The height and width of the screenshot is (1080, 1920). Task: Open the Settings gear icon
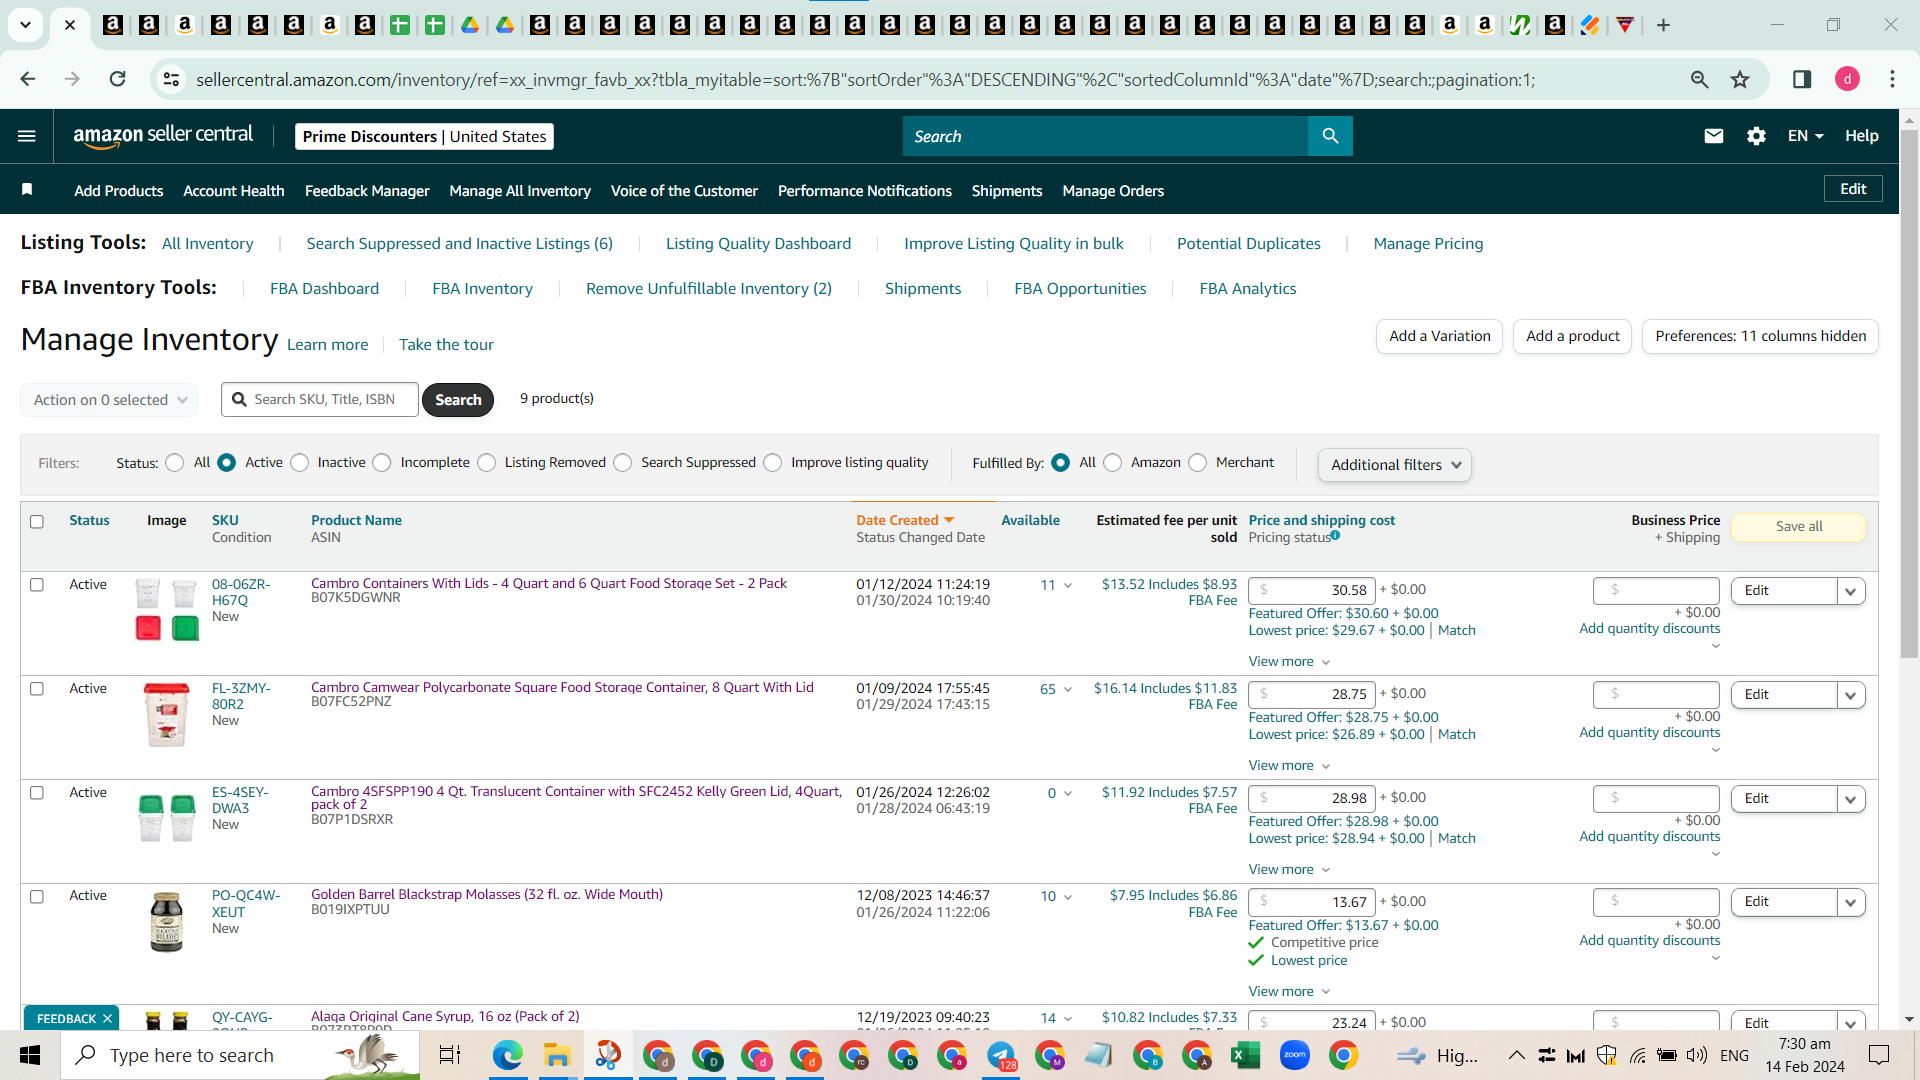coord(1756,136)
